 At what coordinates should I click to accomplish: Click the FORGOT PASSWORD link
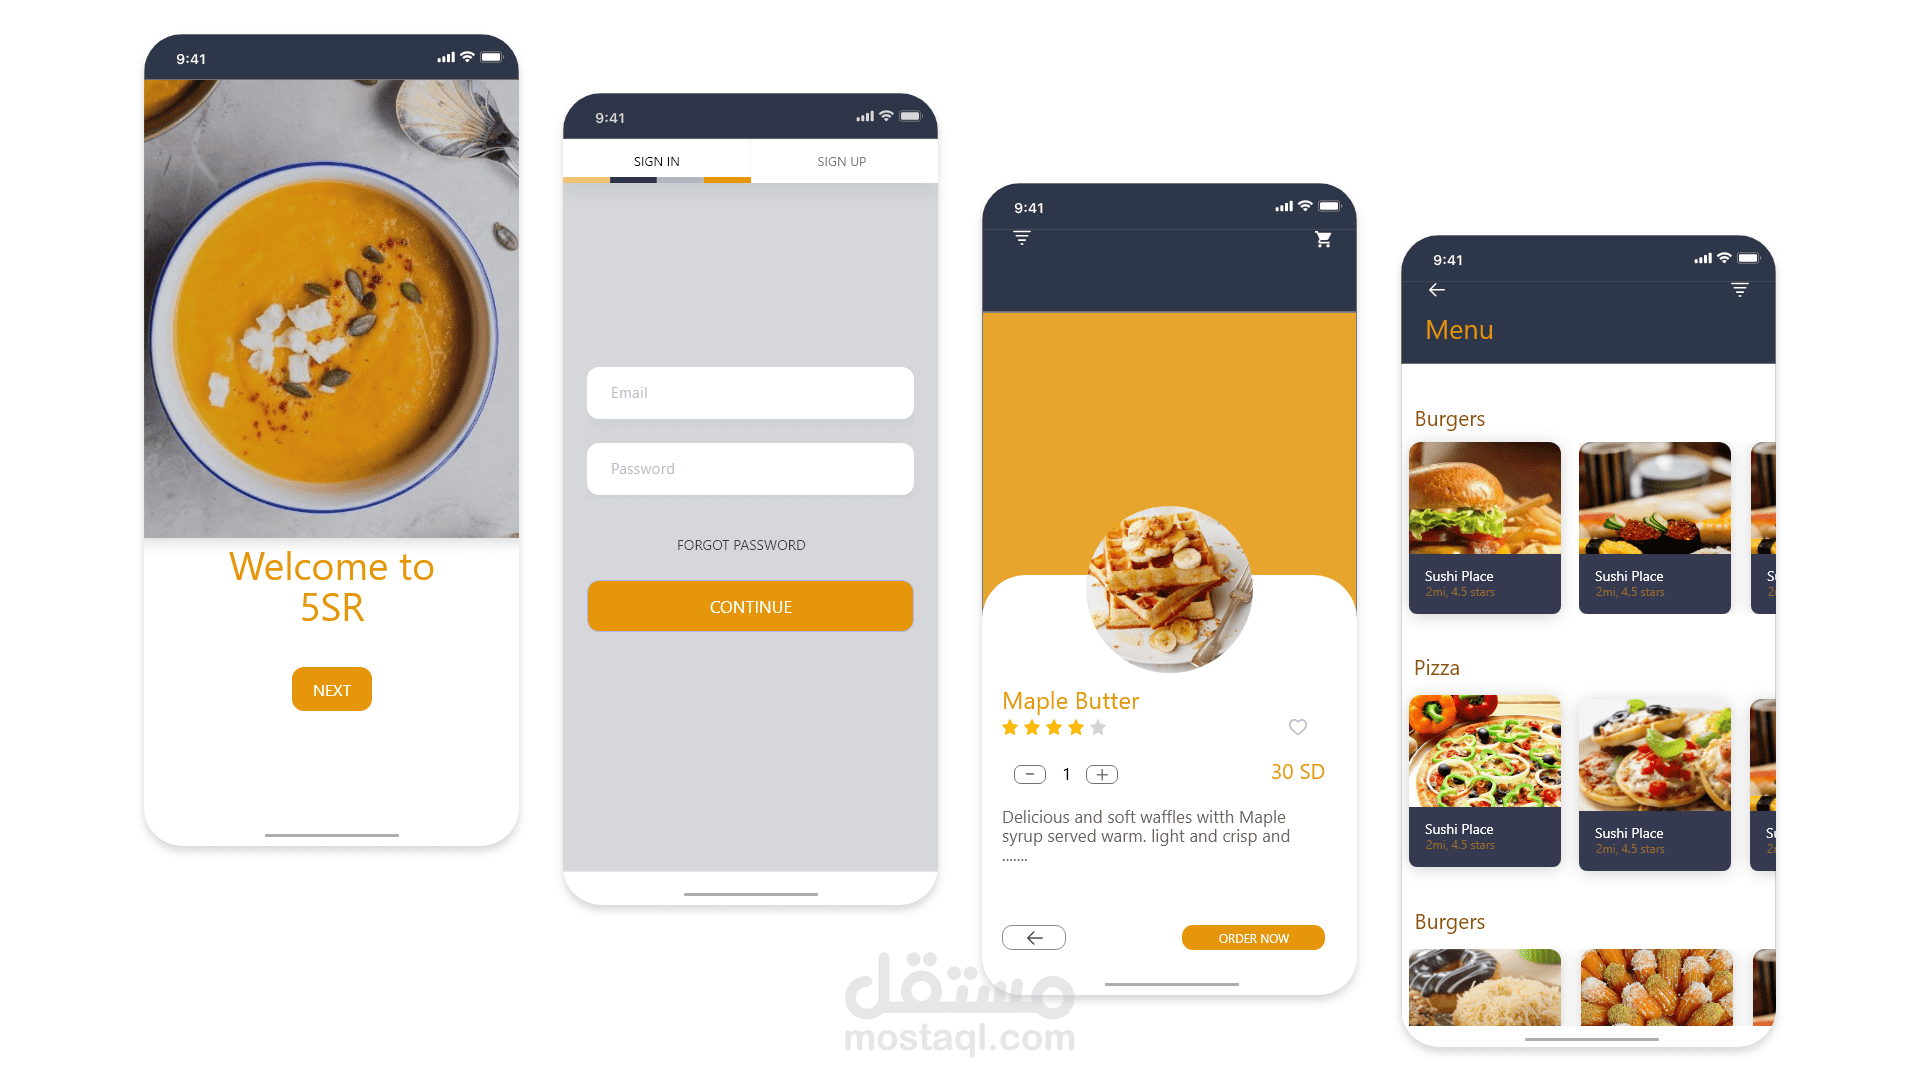[748, 545]
